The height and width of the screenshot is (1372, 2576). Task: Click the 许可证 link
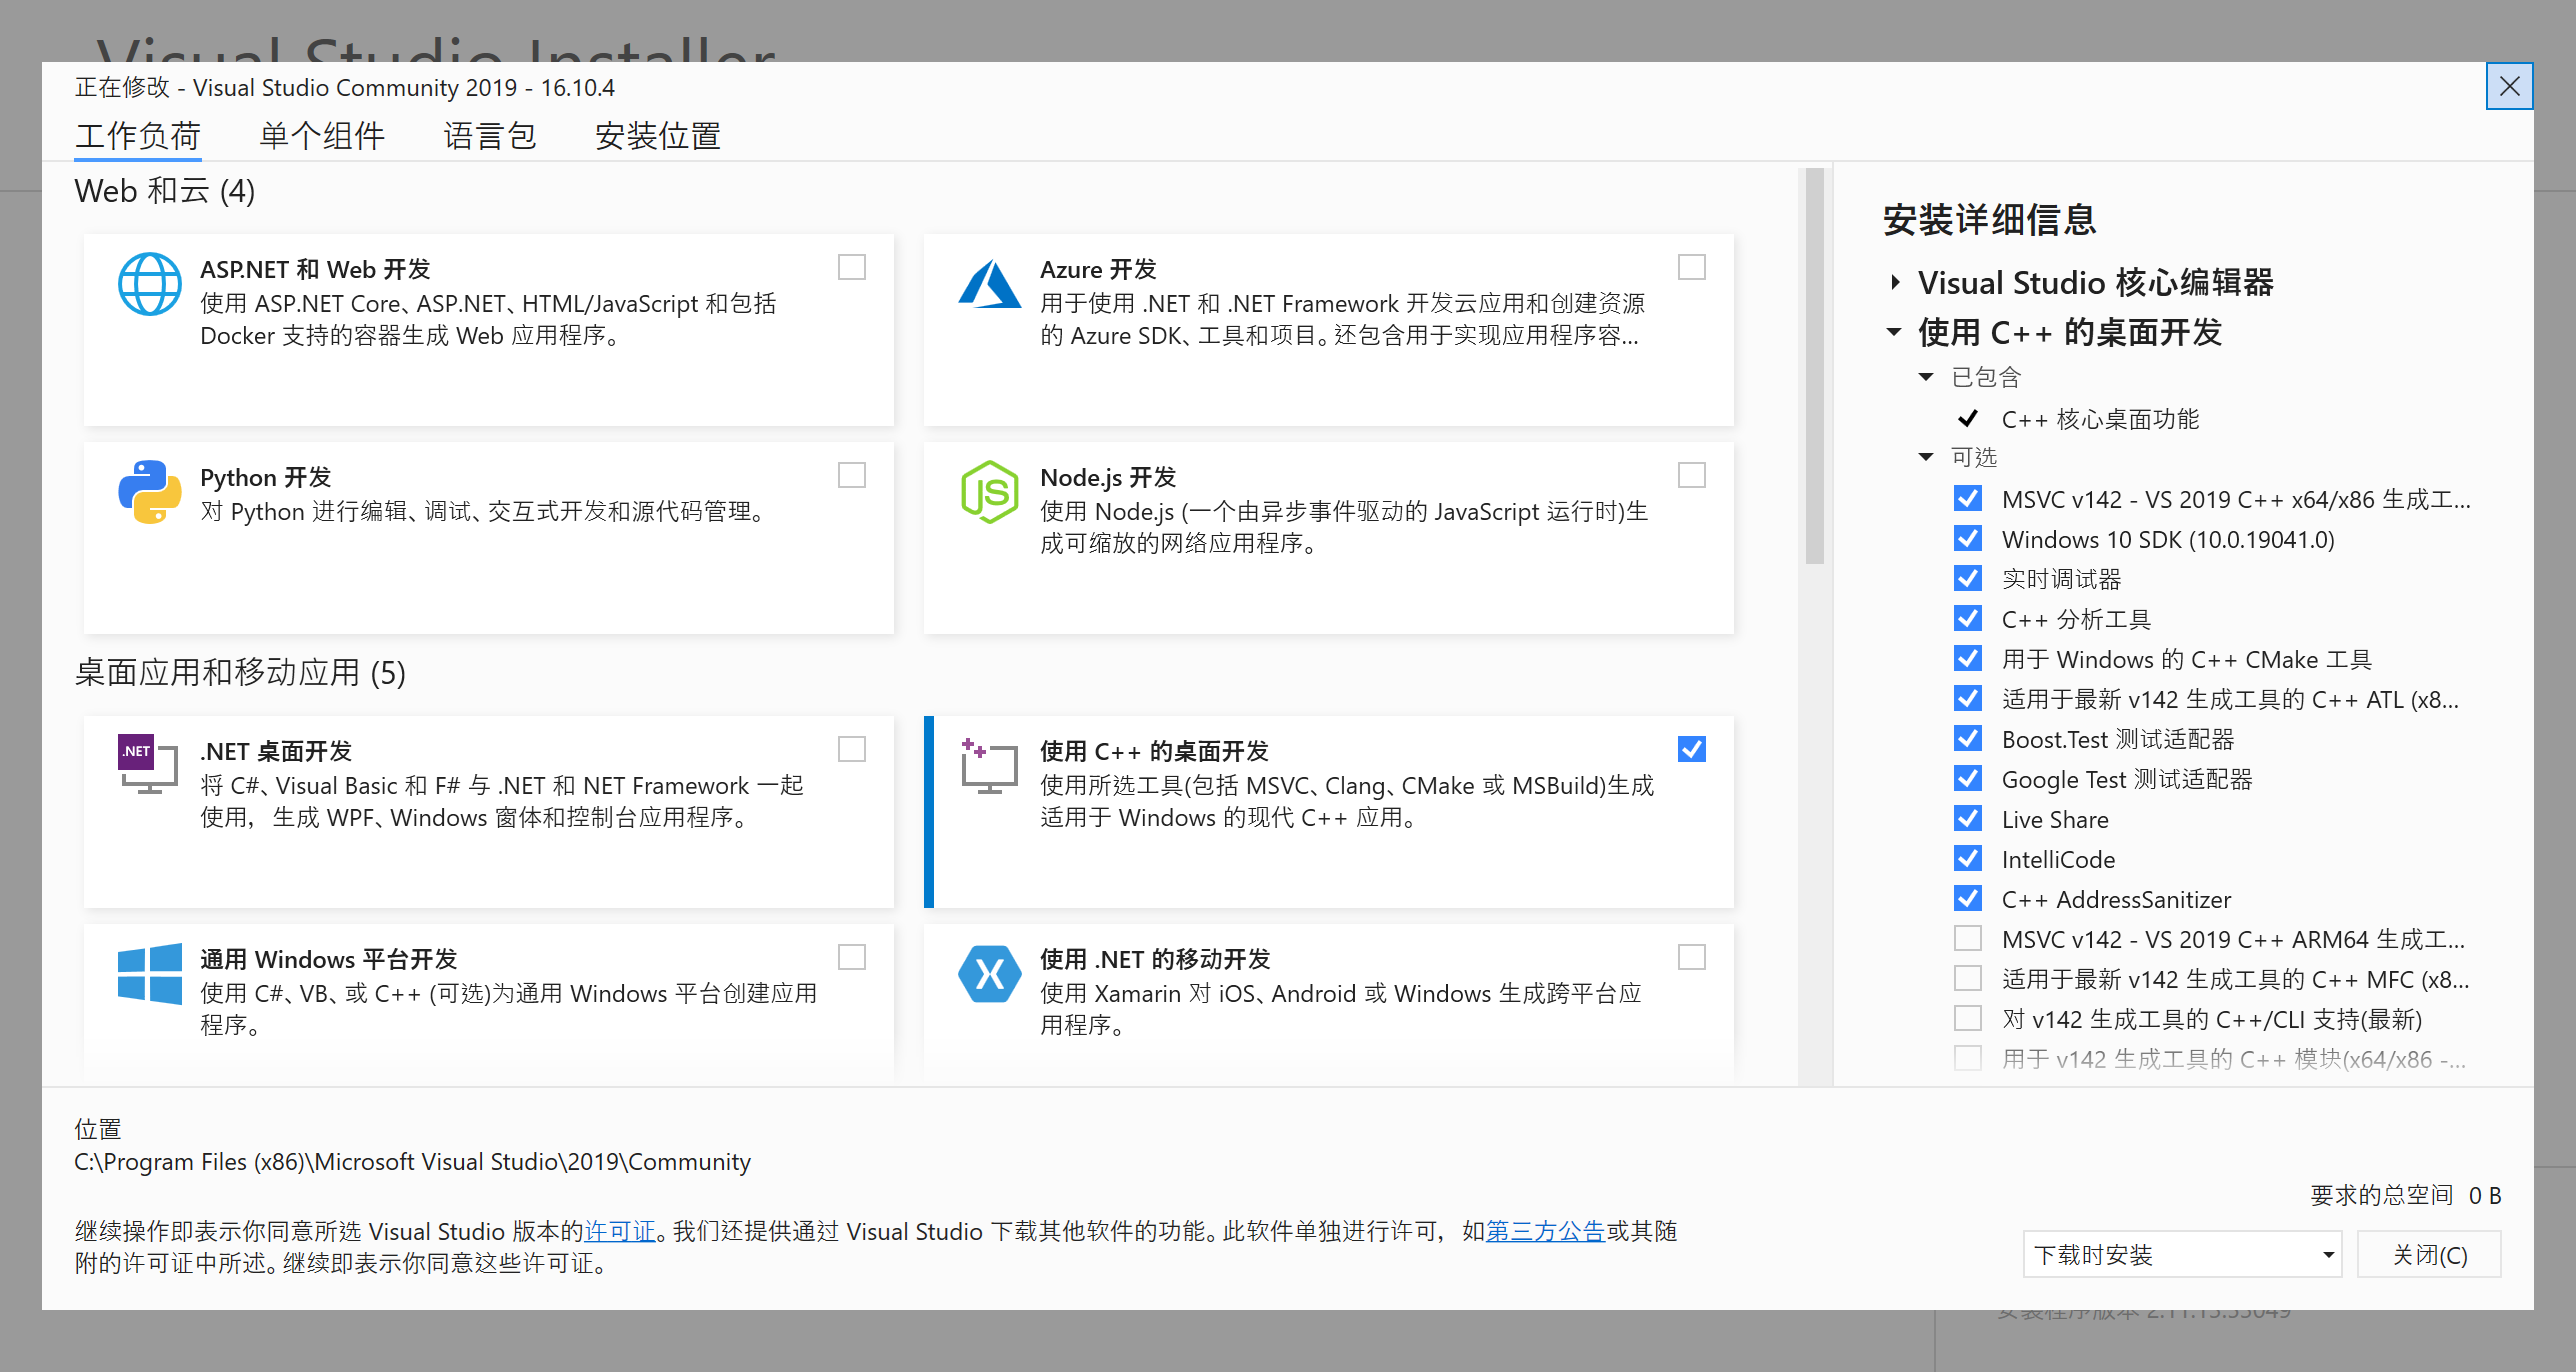point(620,1231)
